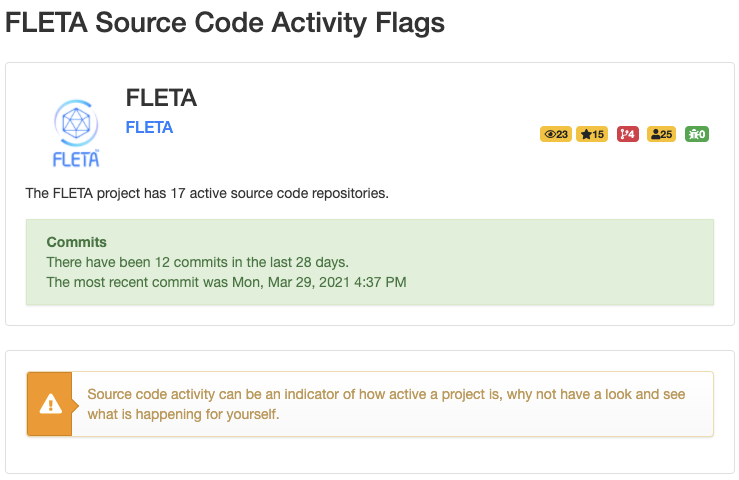Click the 17 active repositories description
Viewport: 739px width, 480px height.
[207, 192]
